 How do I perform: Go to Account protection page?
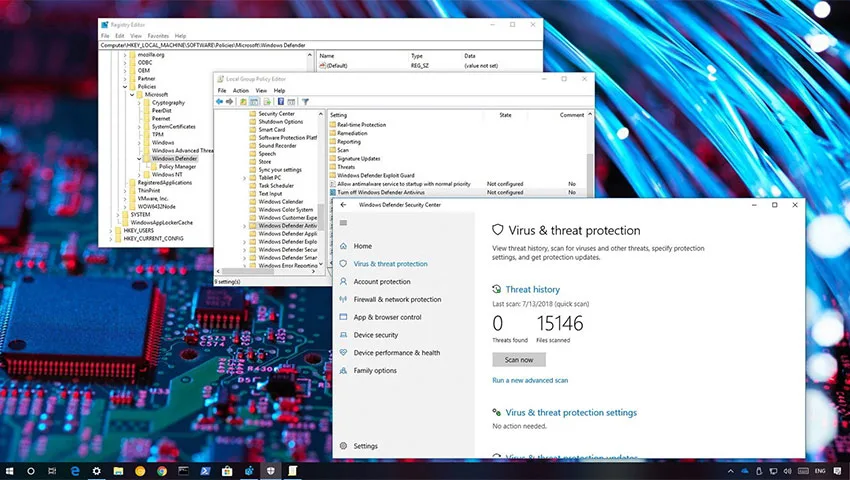(x=382, y=281)
